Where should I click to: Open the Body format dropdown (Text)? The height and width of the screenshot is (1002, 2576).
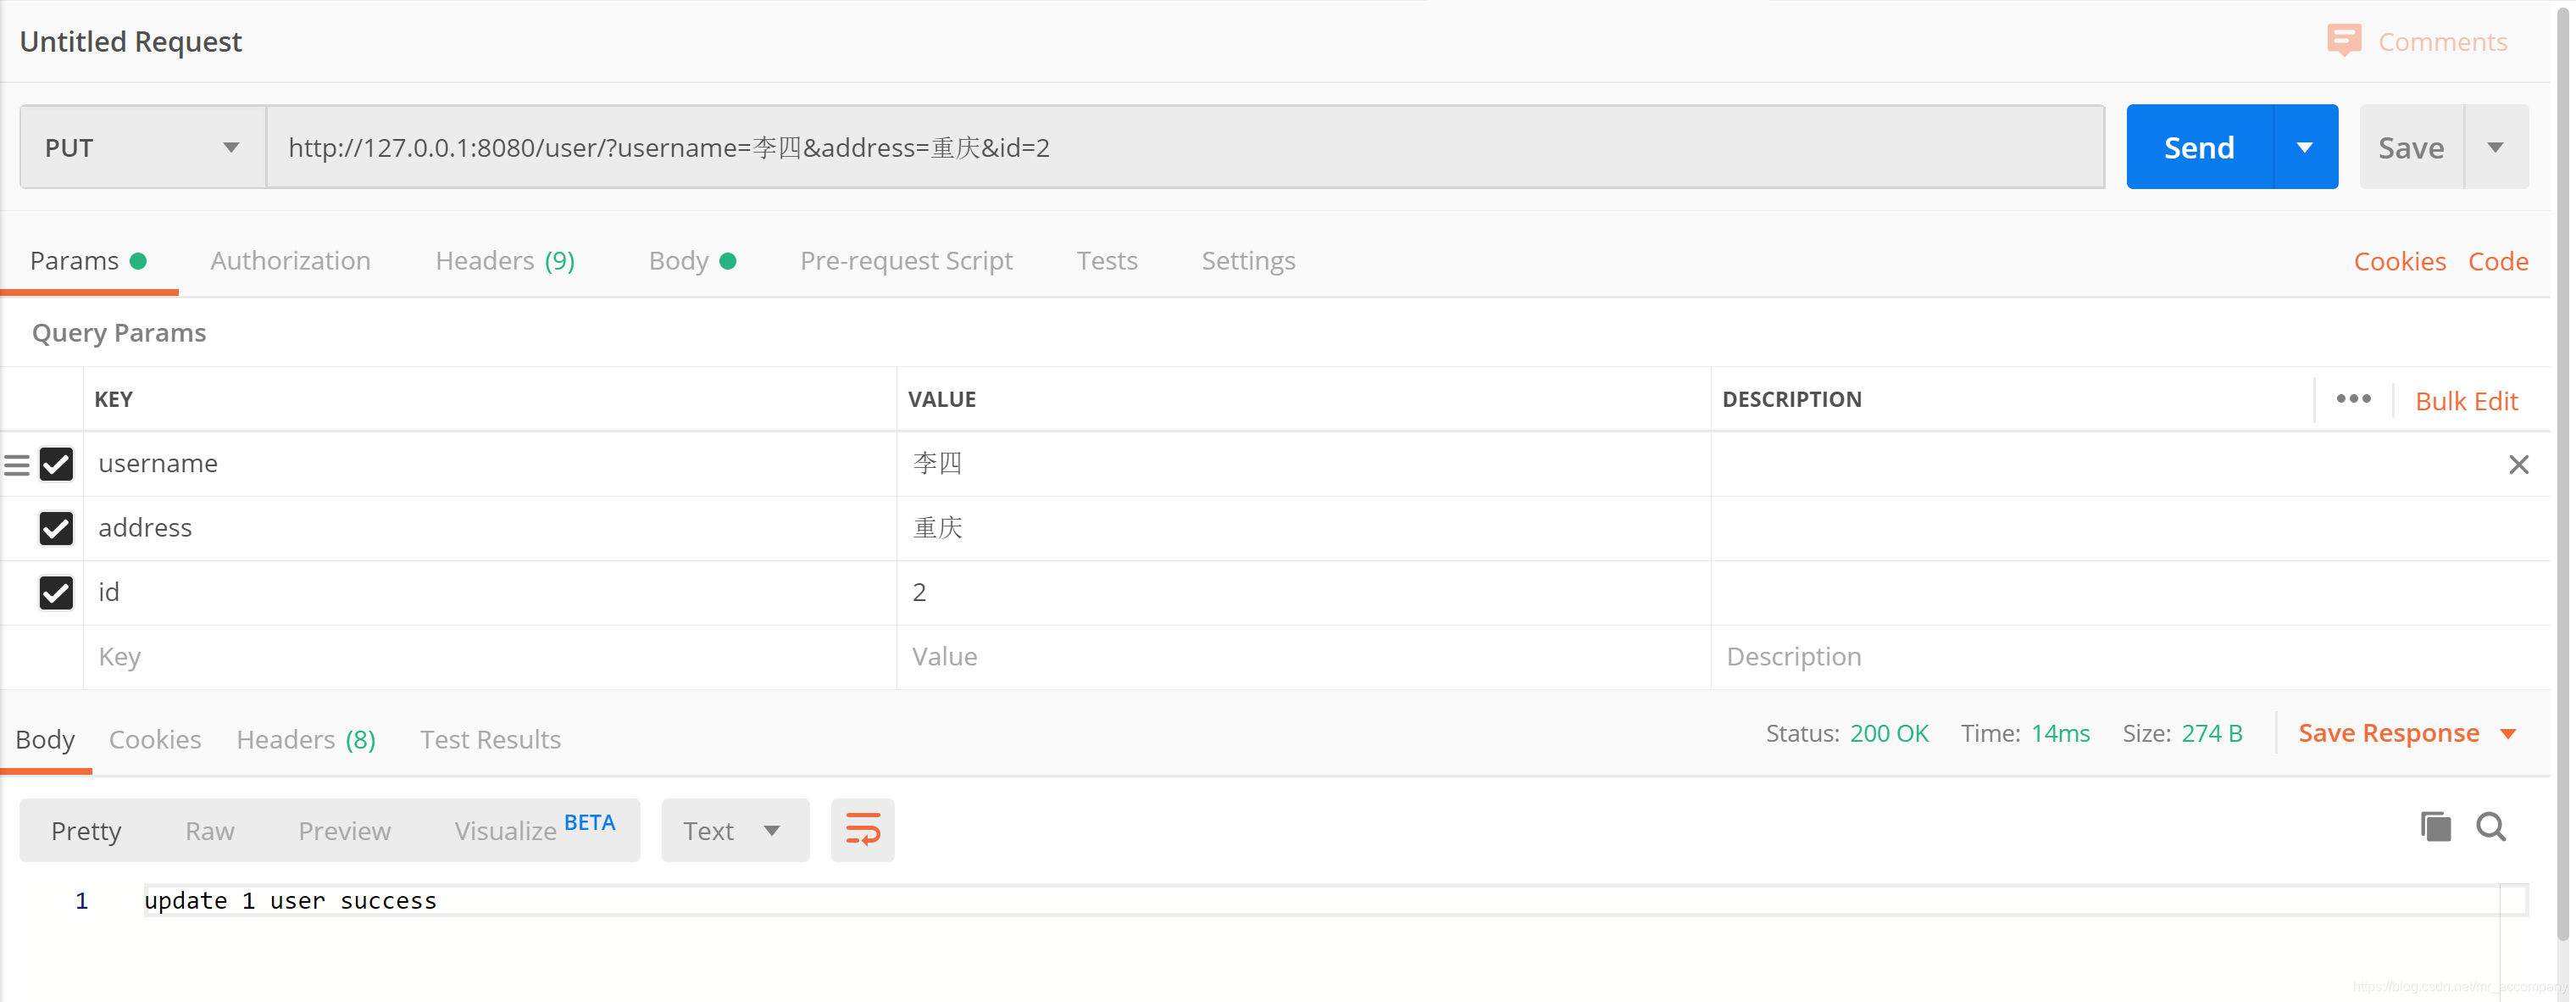tap(733, 830)
